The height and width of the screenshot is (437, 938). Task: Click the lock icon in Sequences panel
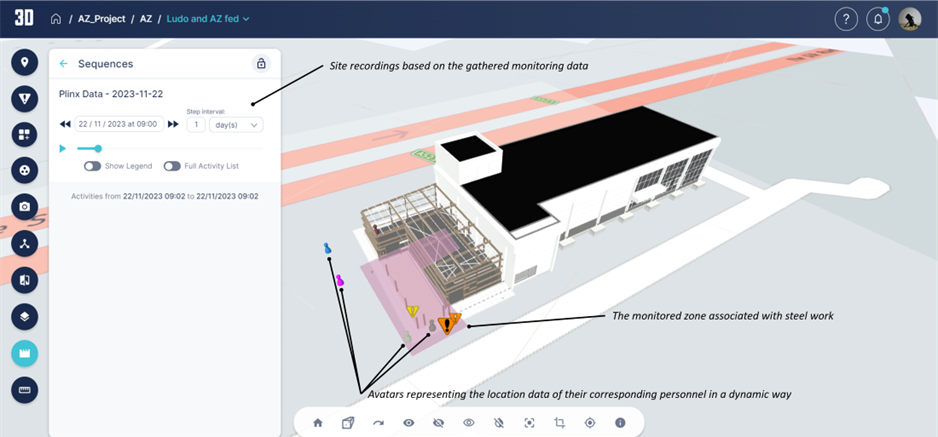point(261,63)
